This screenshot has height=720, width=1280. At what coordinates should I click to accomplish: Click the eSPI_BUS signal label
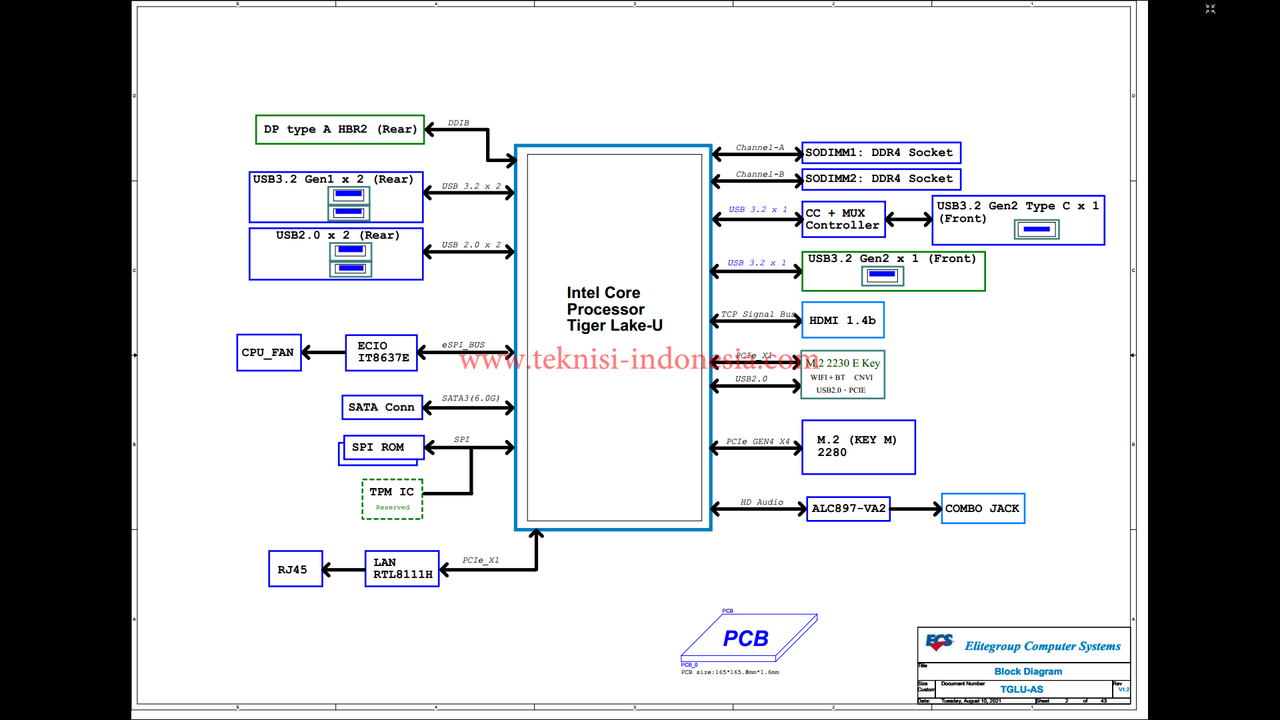tap(463, 345)
